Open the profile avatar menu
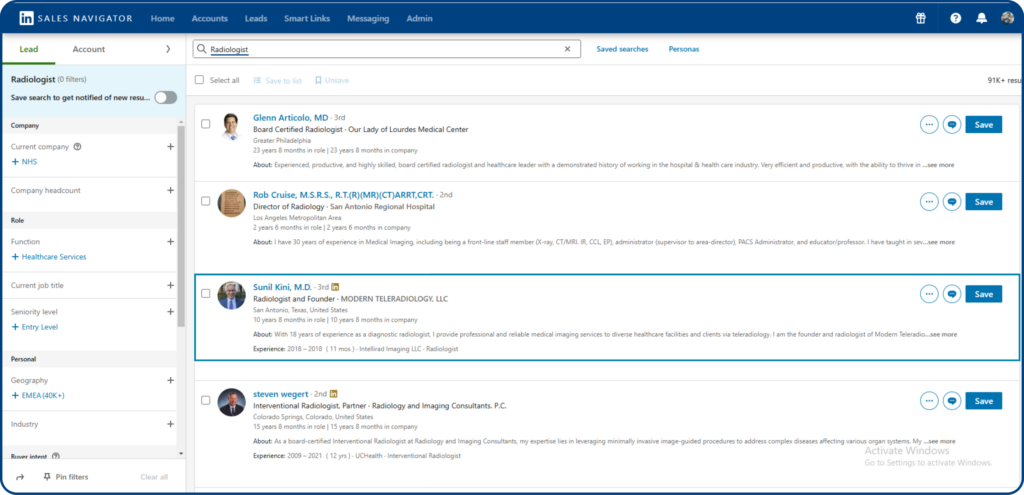The image size is (1024, 495). coord(1007,18)
